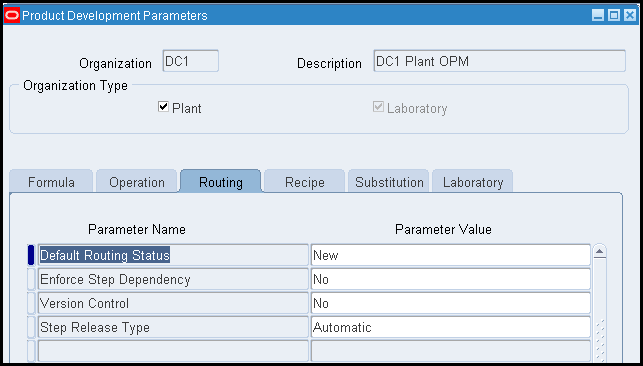The width and height of the screenshot is (643, 366).
Task: Click the Version Control parameter name
Action: point(173,303)
